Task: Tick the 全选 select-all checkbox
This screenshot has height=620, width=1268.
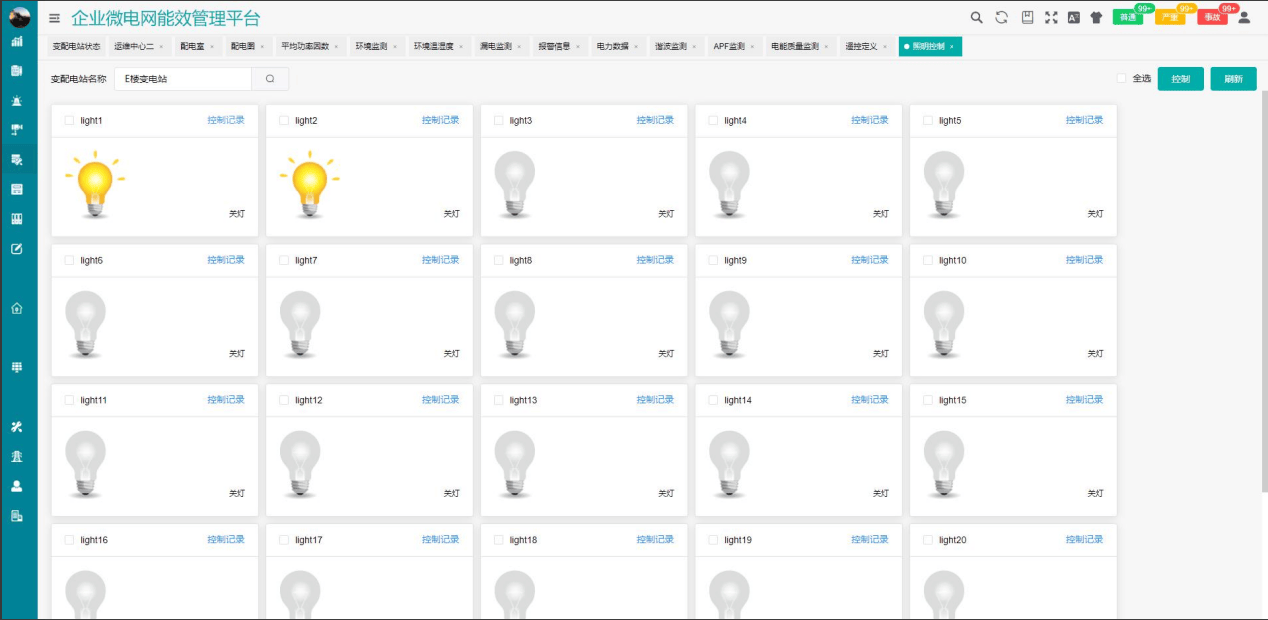Action: click(x=1121, y=78)
